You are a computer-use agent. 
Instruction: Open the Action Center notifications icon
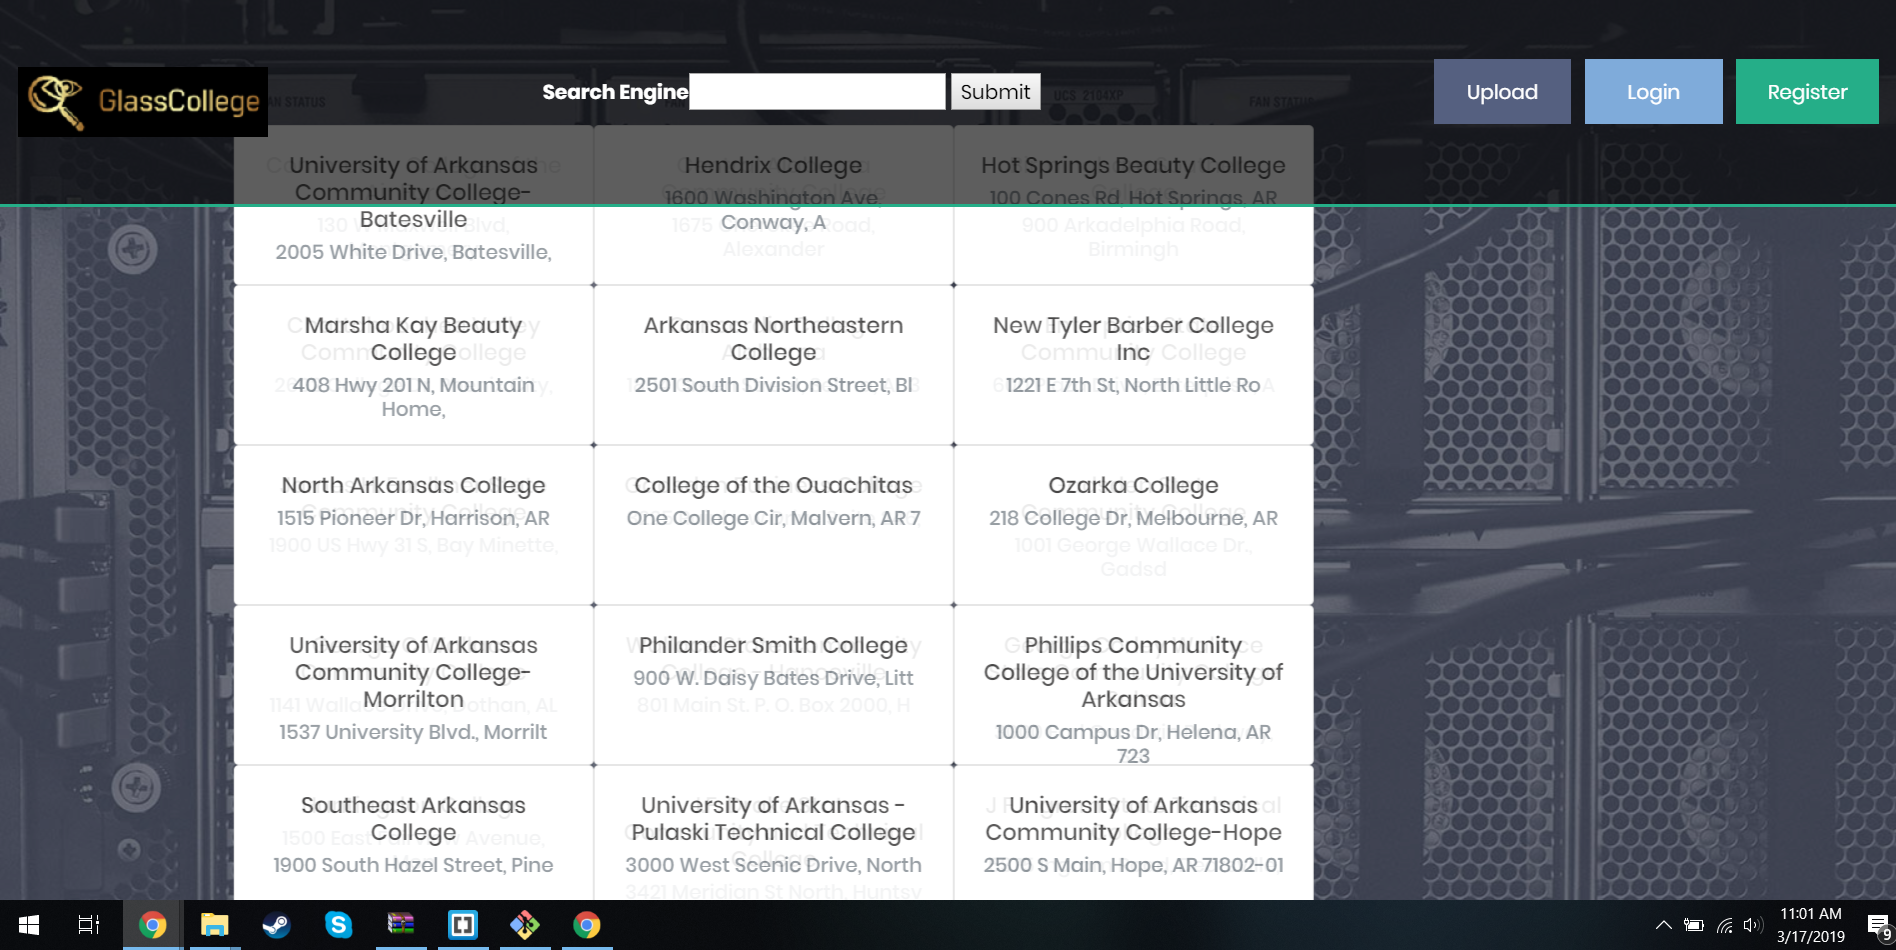point(1879,925)
